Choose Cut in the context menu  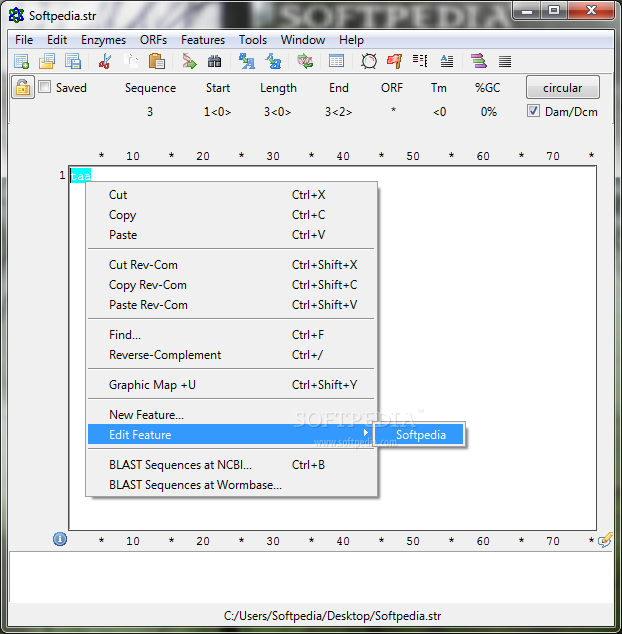click(x=231, y=194)
